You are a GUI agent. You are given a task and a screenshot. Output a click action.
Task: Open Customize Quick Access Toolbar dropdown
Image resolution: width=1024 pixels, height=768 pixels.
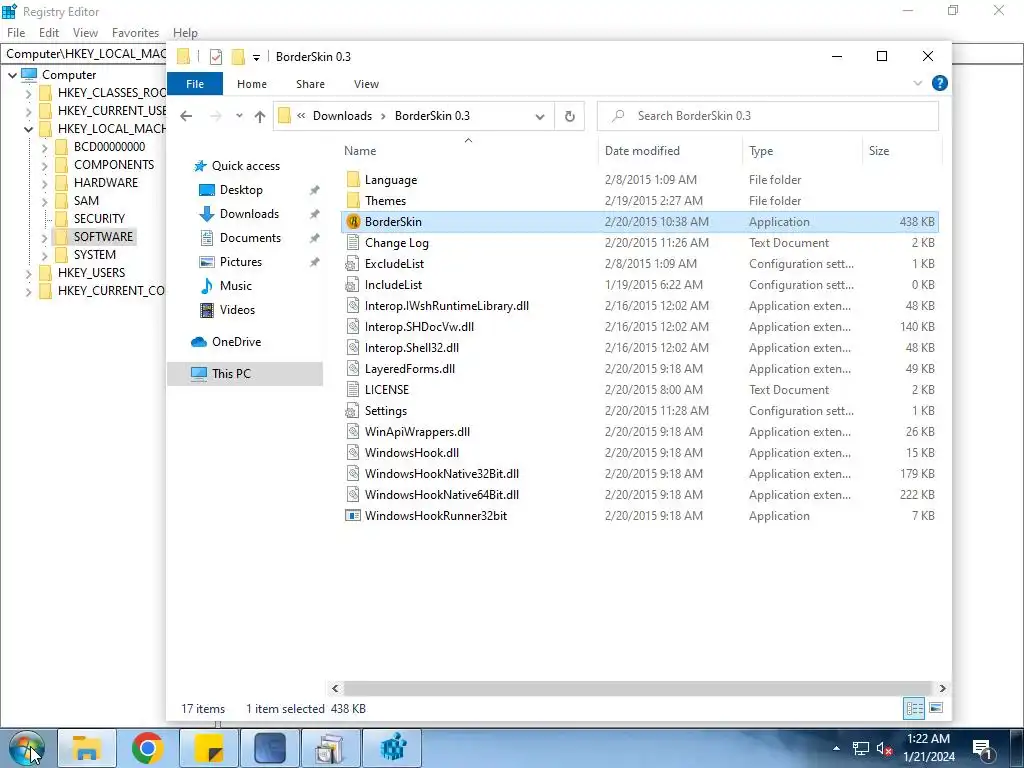coord(257,57)
